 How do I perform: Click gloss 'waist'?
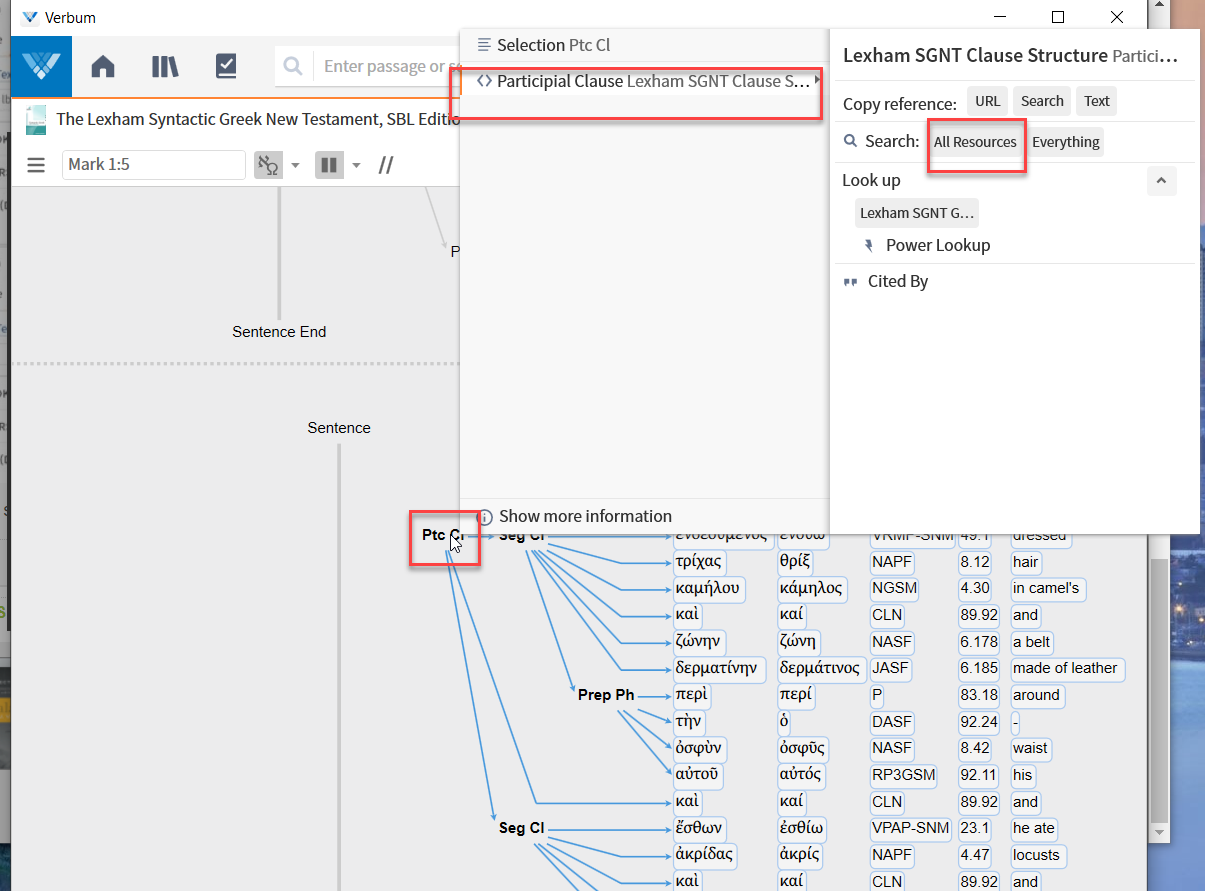(1031, 748)
